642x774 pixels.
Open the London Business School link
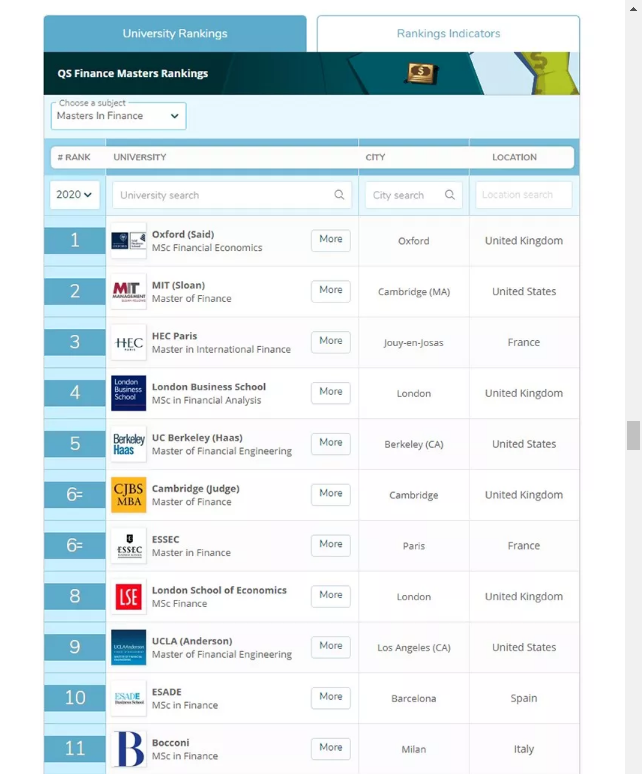point(209,387)
